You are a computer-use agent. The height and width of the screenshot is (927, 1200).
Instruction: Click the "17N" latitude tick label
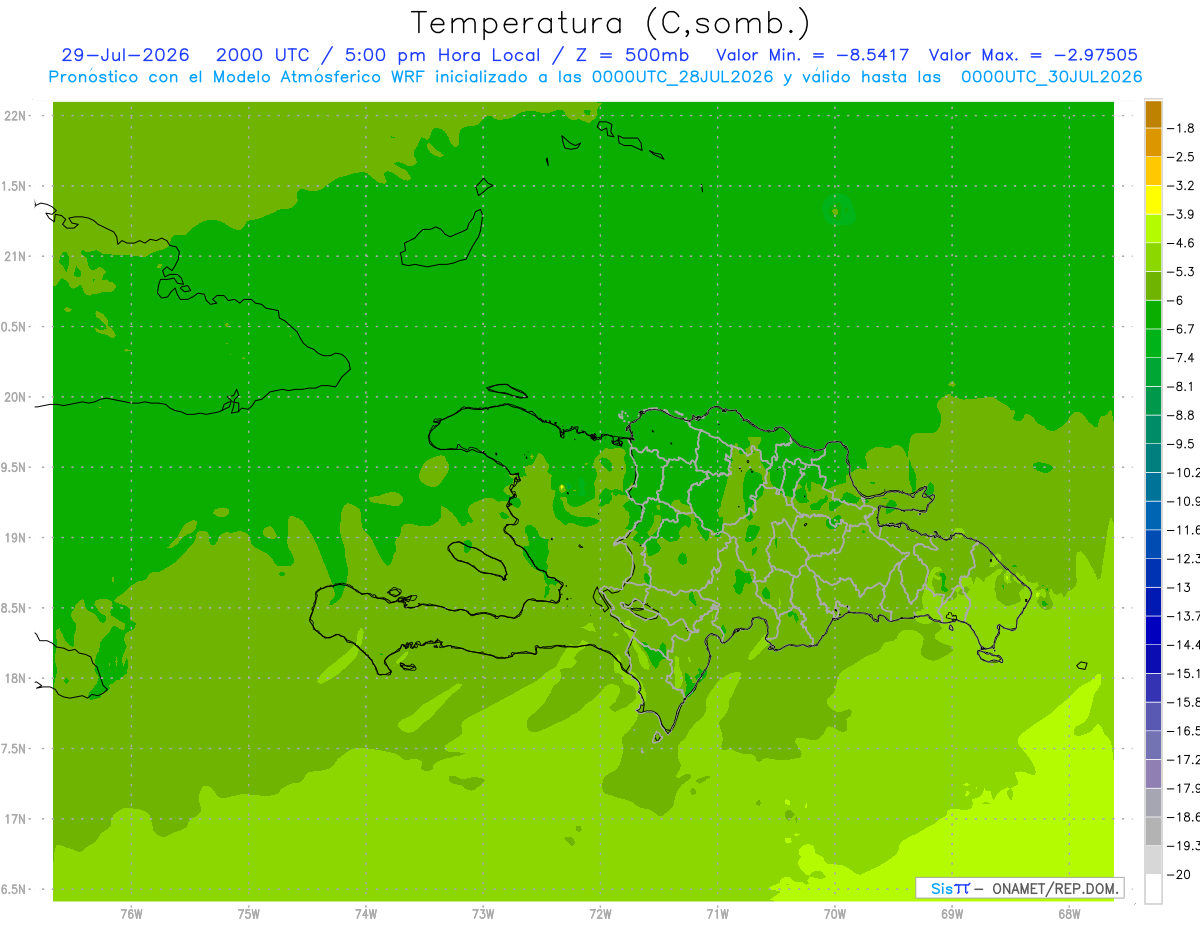[15, 819]
